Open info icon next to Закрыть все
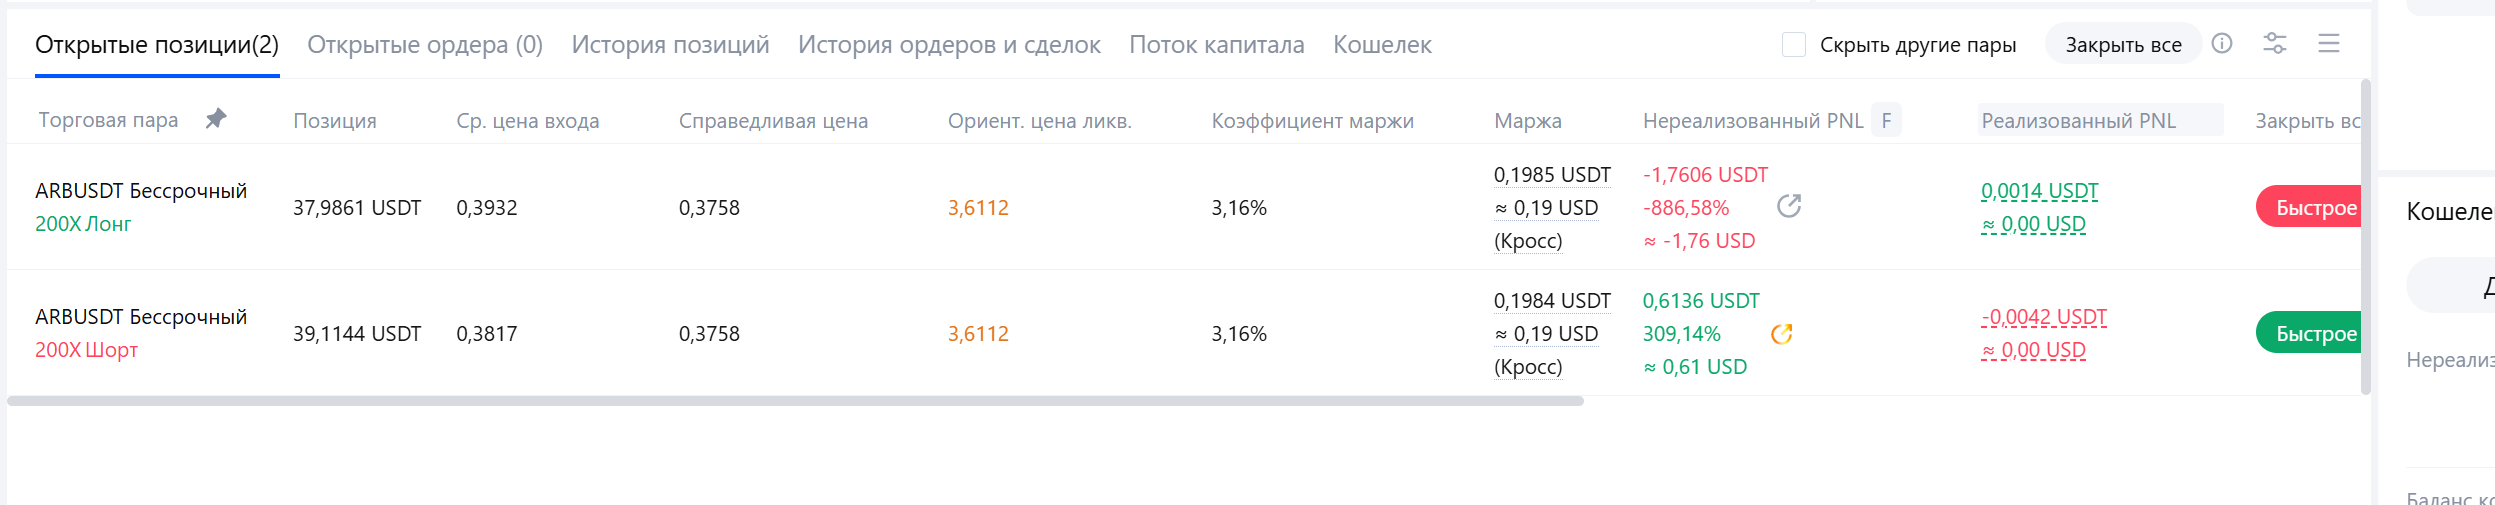This screenshot has height=505, width=2495. click(2222, 43)
